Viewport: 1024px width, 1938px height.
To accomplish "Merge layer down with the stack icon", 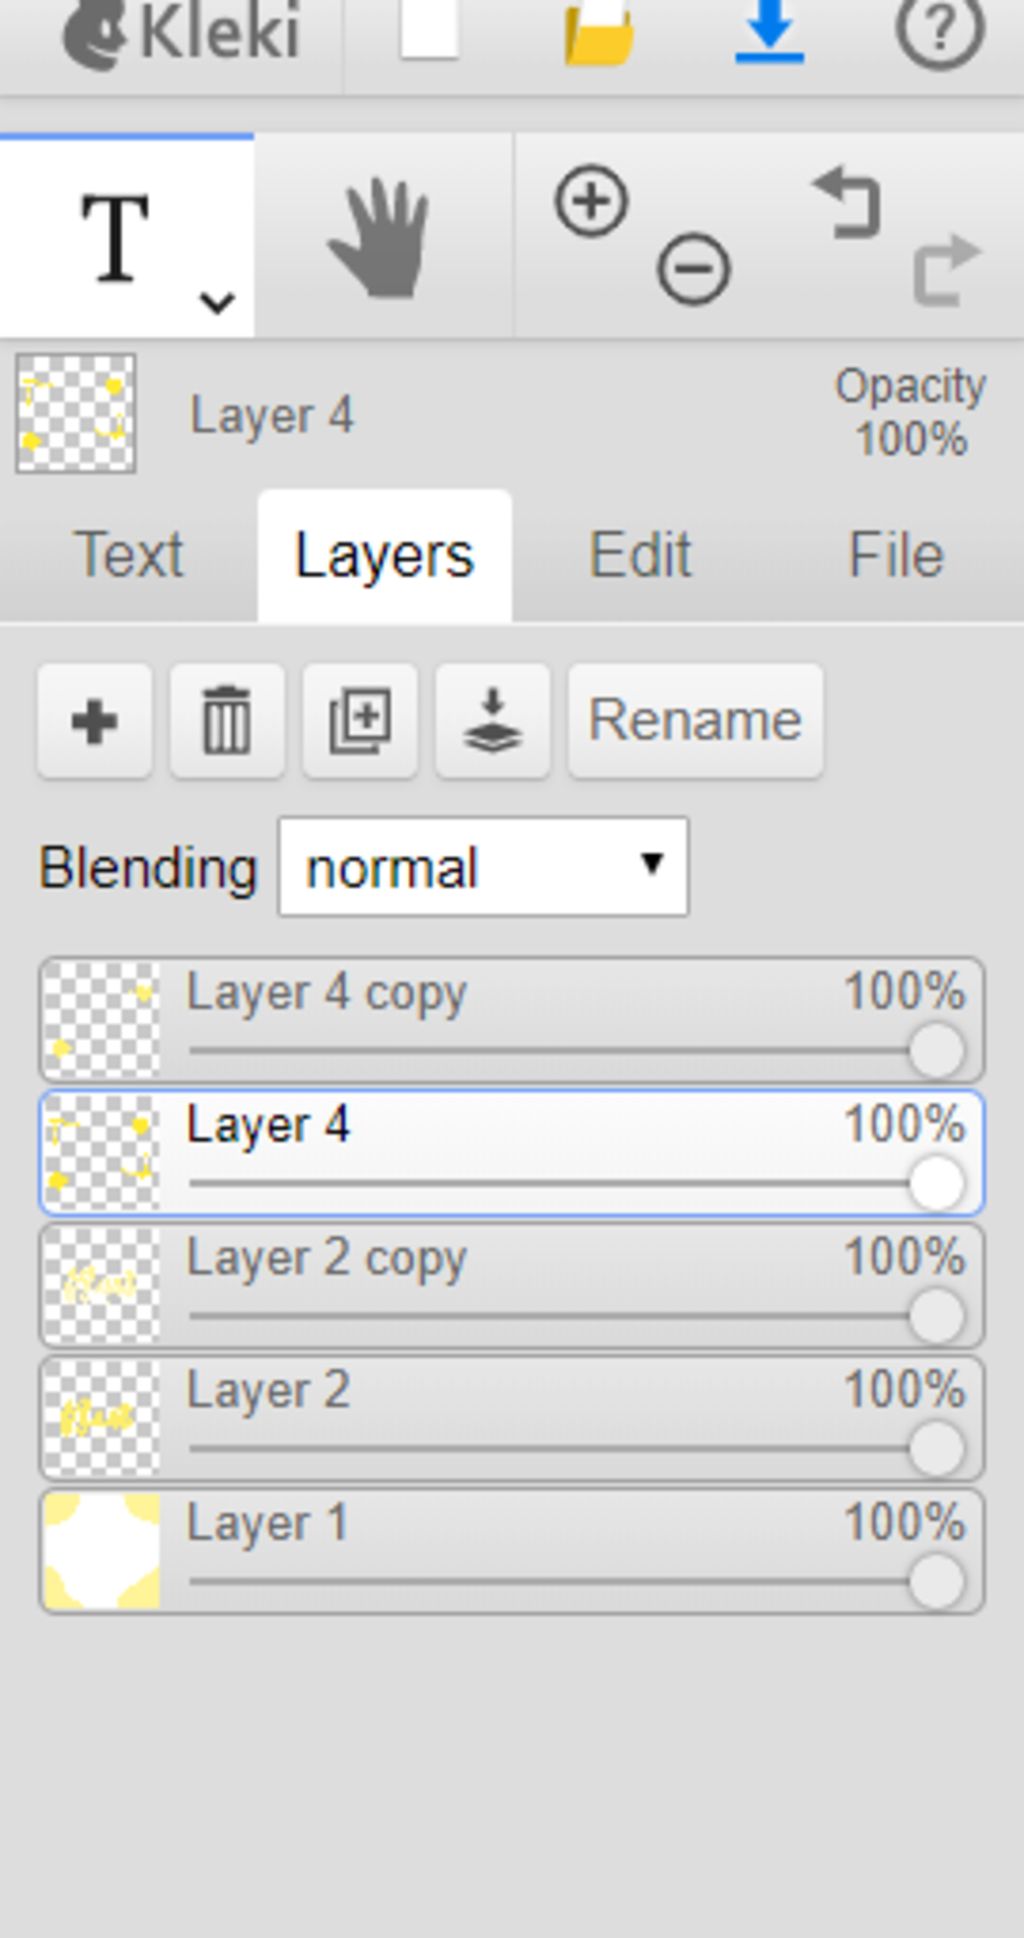I will (x=493, y=720).
